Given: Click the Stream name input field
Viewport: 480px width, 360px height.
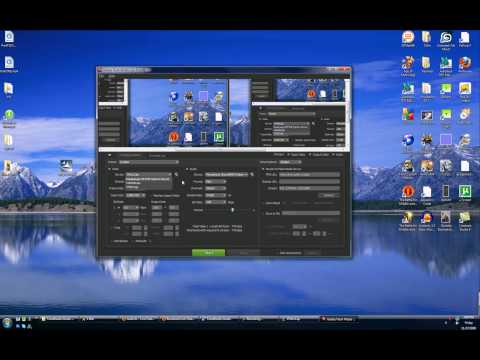Looking at the screenshot, I should pyautogui.click(x=309, y=188).
